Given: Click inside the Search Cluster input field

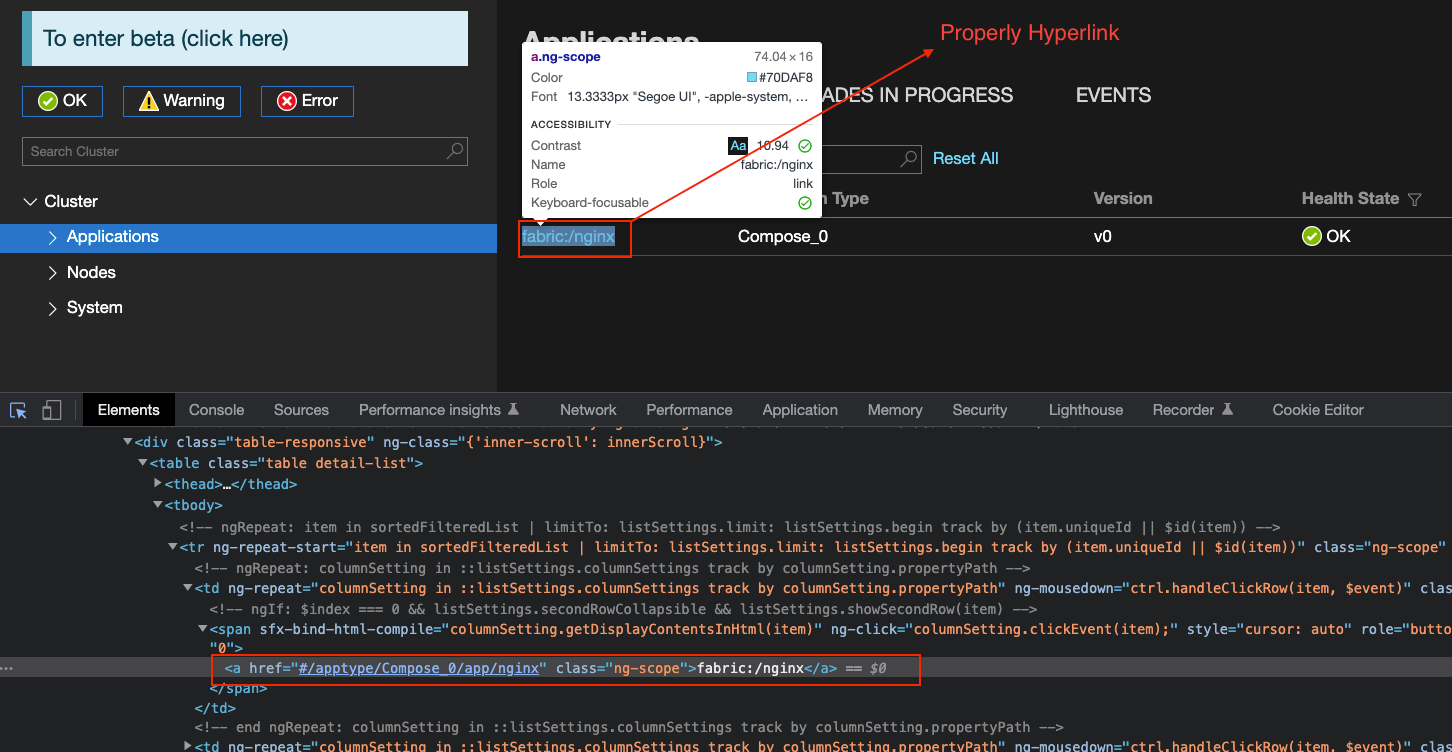Looking at the screenshot, I should 200,151.
